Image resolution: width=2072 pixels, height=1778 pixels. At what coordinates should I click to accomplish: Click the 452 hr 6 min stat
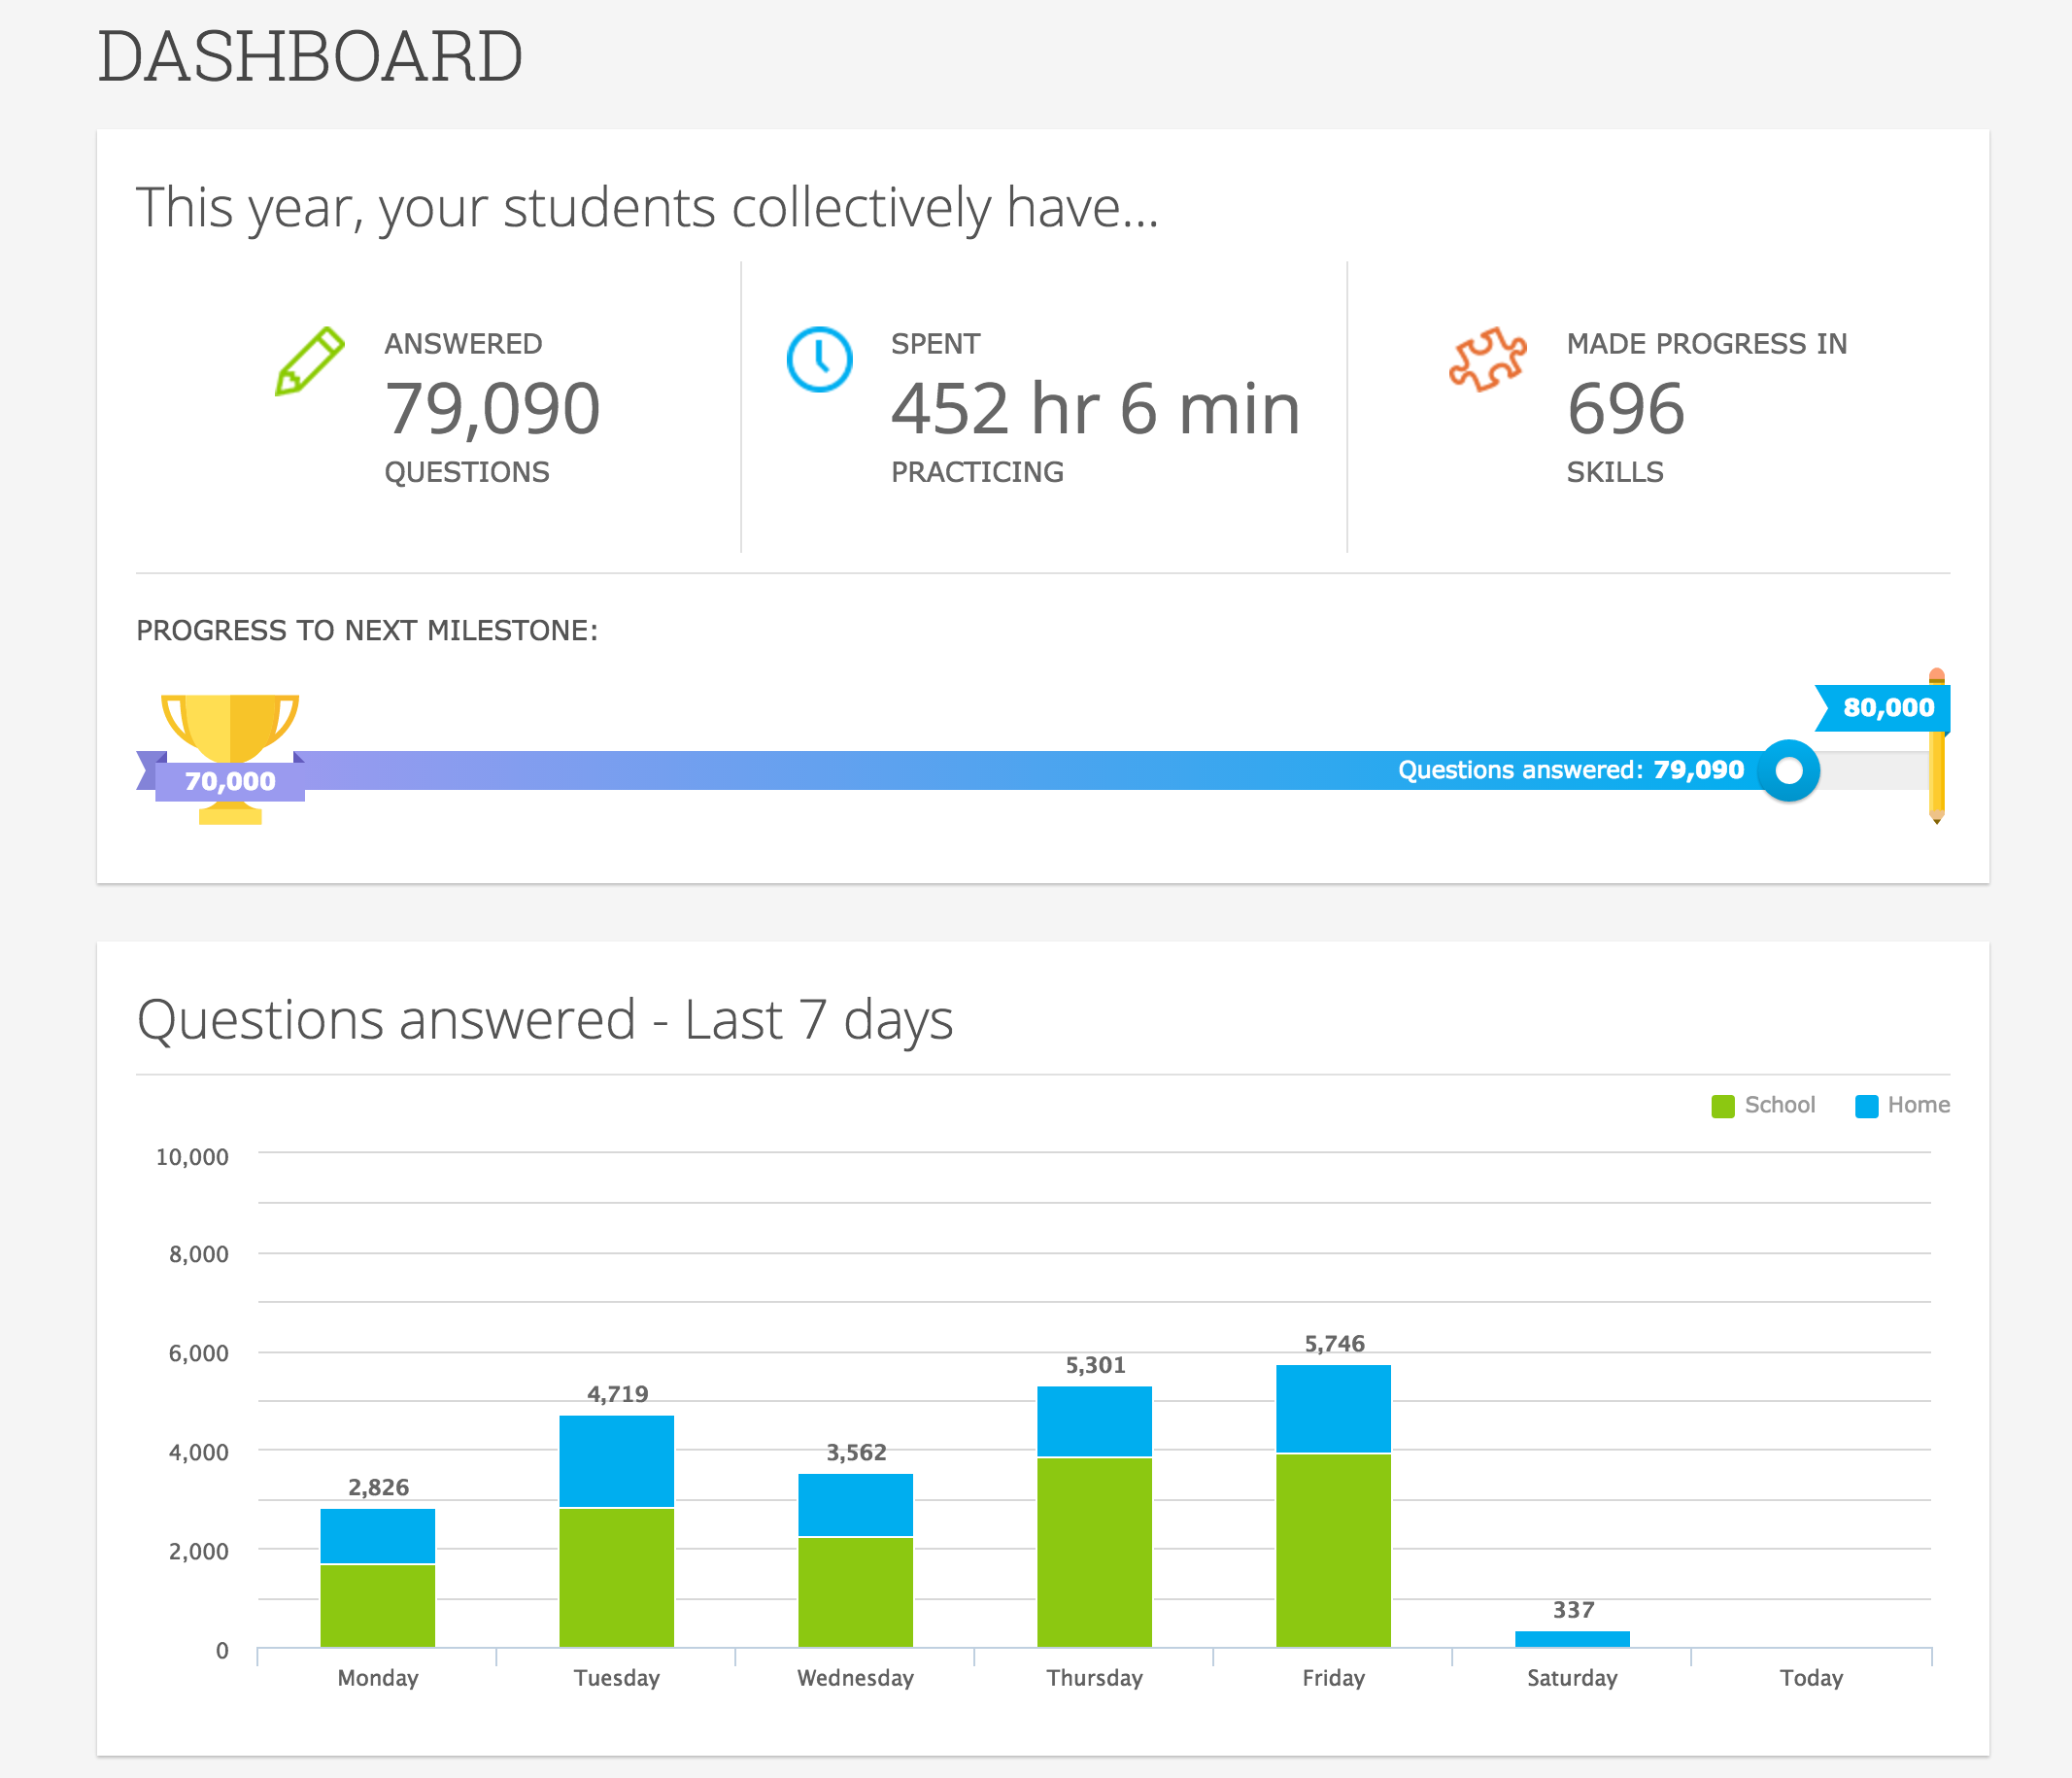(1095, 409)
